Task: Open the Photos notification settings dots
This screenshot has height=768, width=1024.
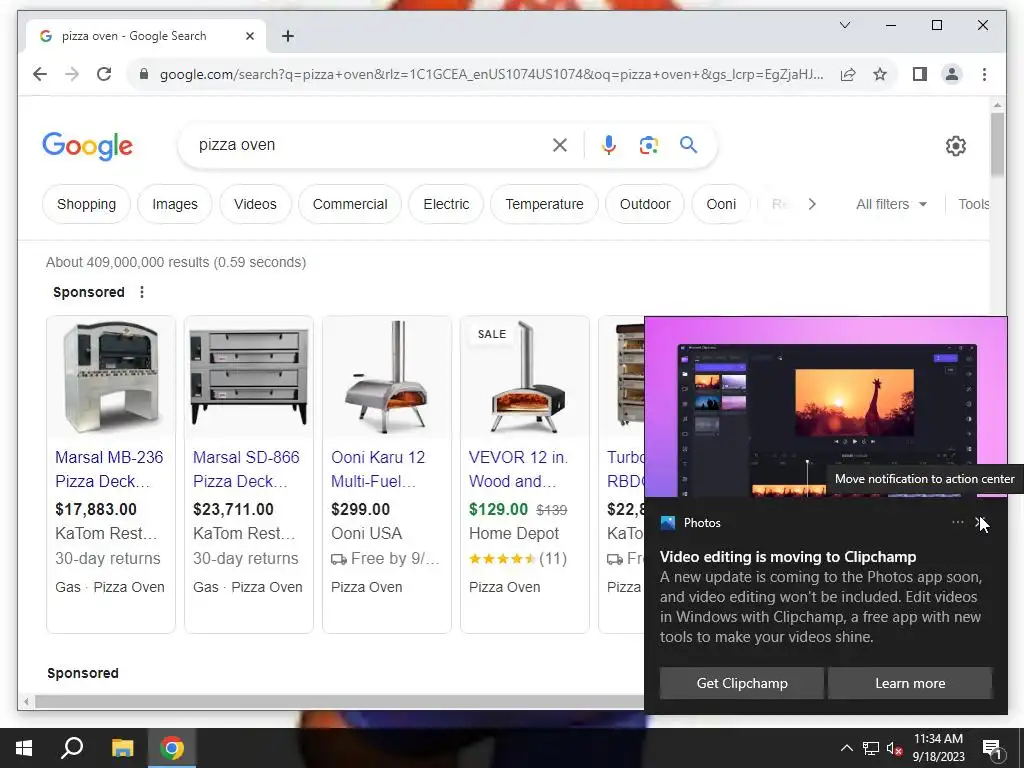Action: coord(957,522)
